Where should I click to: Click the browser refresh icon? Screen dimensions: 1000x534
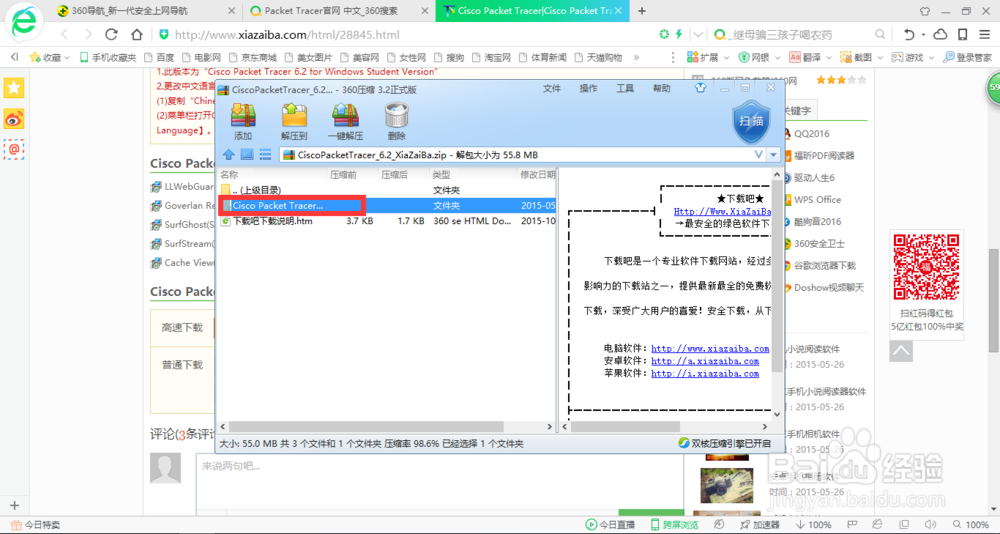coord(112,34)
